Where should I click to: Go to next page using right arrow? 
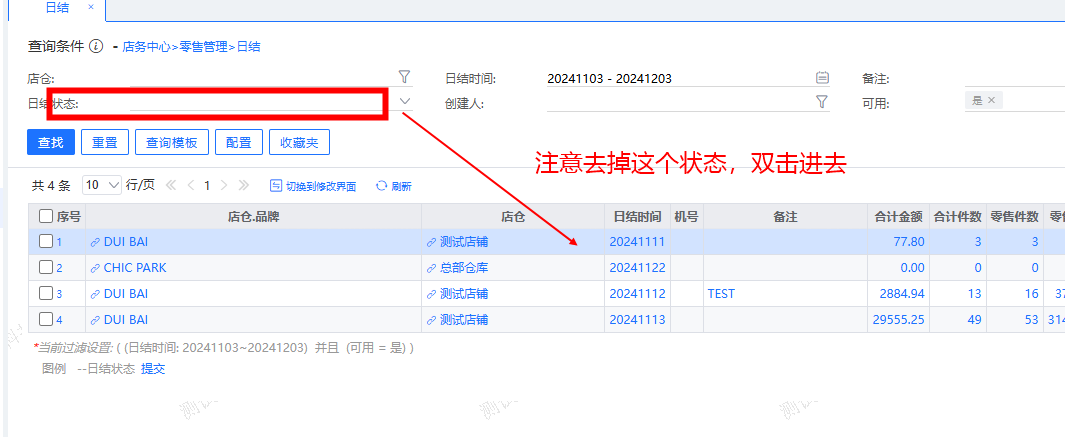click(224, 185)
